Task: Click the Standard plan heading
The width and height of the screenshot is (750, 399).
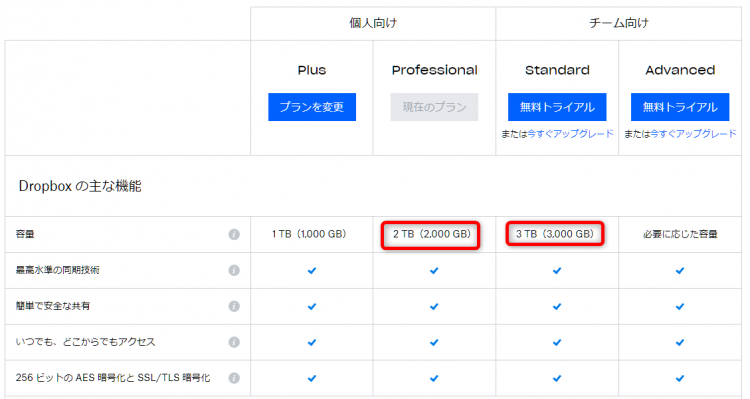Action: [557, 70]
